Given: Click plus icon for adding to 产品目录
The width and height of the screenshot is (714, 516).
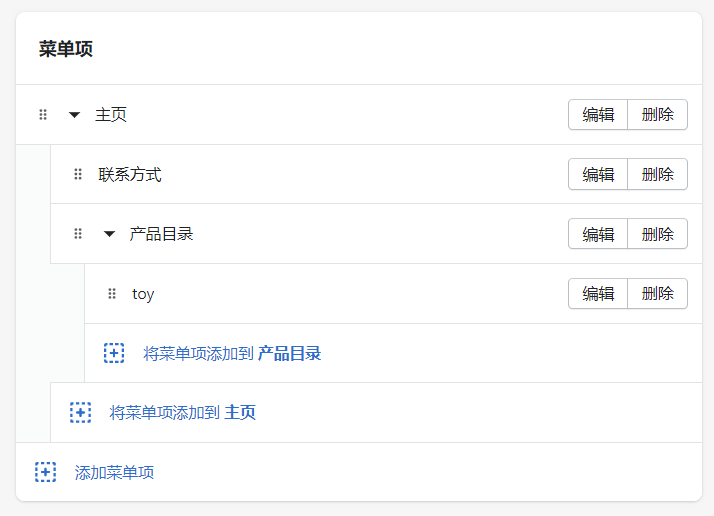Looking at the screenshot, I should 114,353.
